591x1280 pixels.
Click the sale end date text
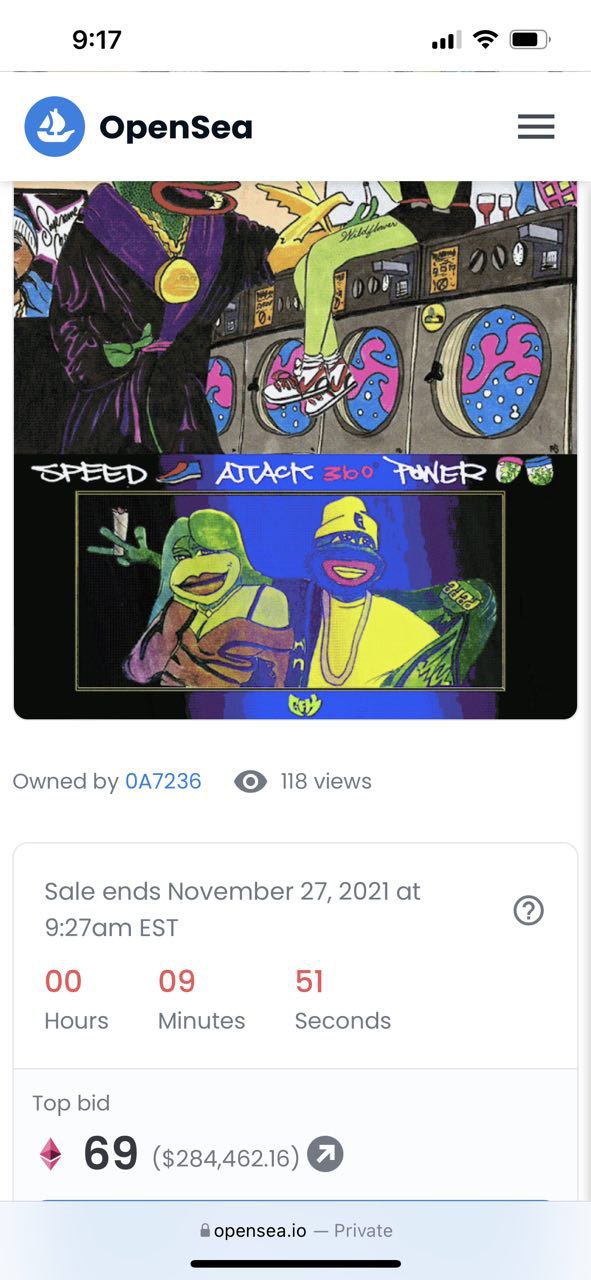tap(232, 909)
